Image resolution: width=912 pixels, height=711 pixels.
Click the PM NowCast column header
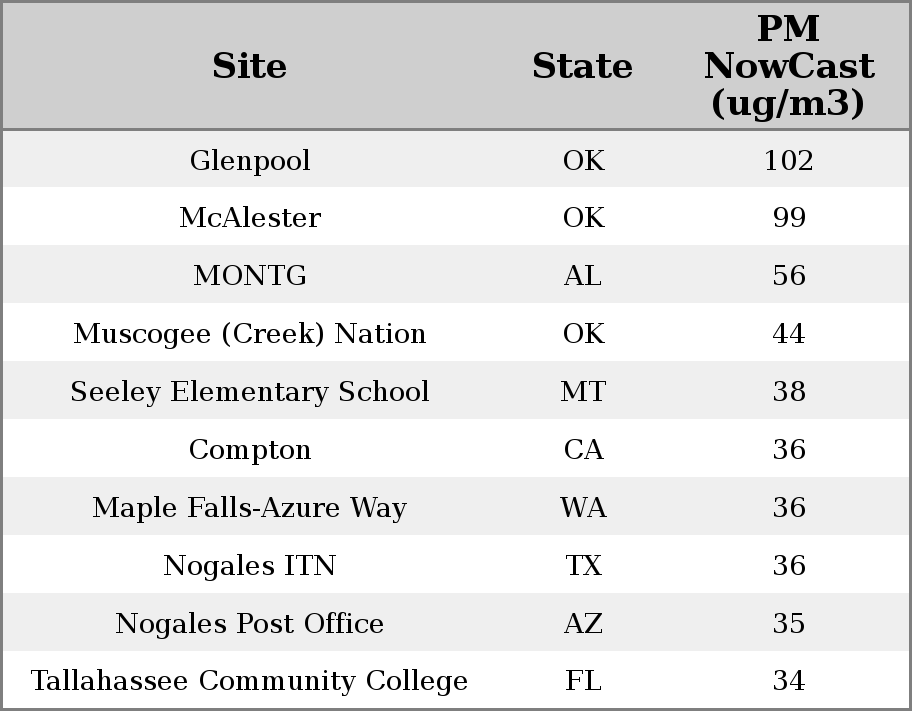[788, 66]
